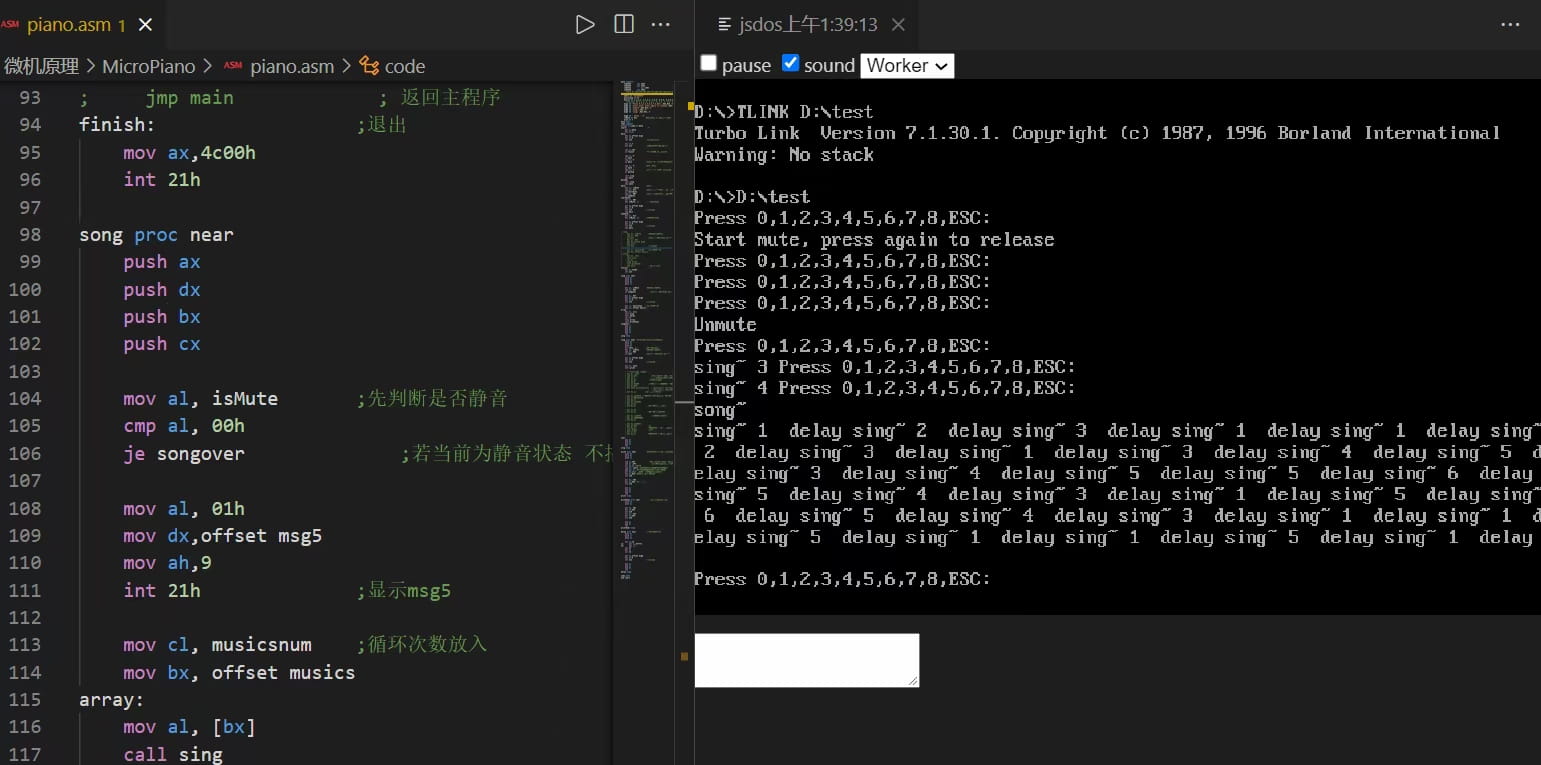Click 'call sing' instruction
The width and height of the screenshot is (1541, 765).
click(173, 754)
